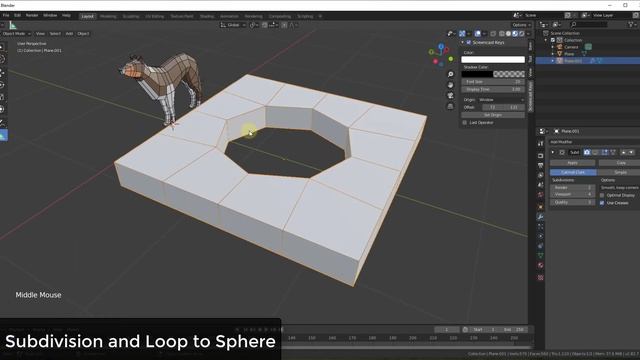Viewport: 640px width, 360px height.
Task: Open the Active Tool properties tab icon
Action: coord(540,144)
